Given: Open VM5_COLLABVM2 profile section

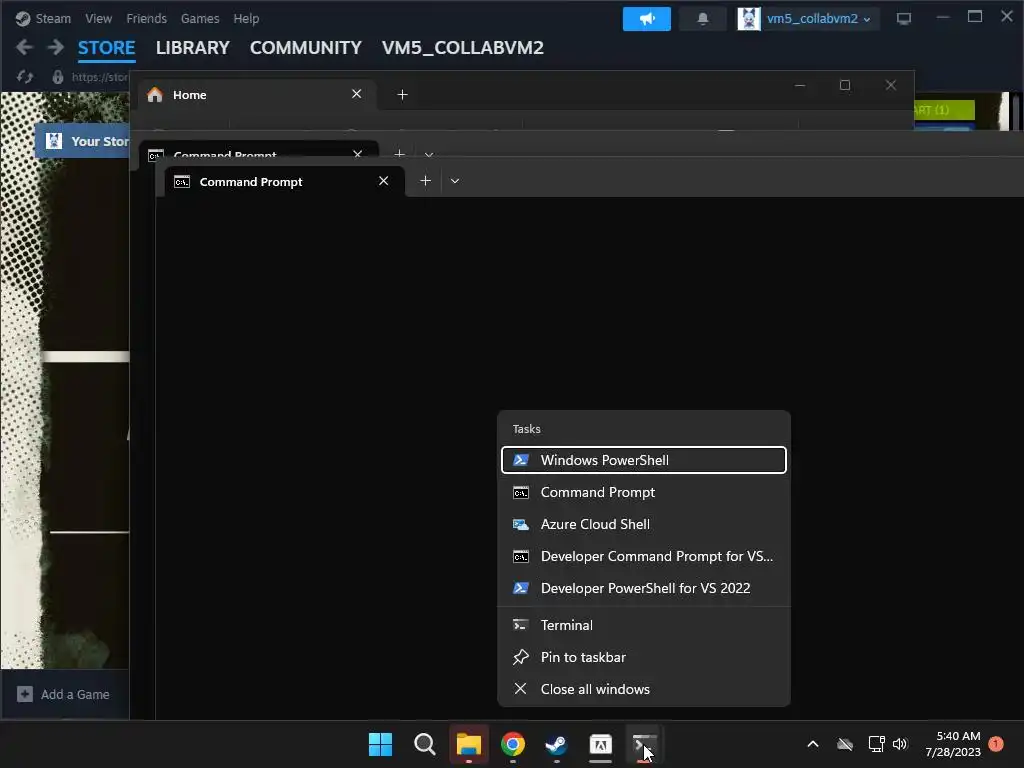Looking at the screenshot, I should (462, 48).
